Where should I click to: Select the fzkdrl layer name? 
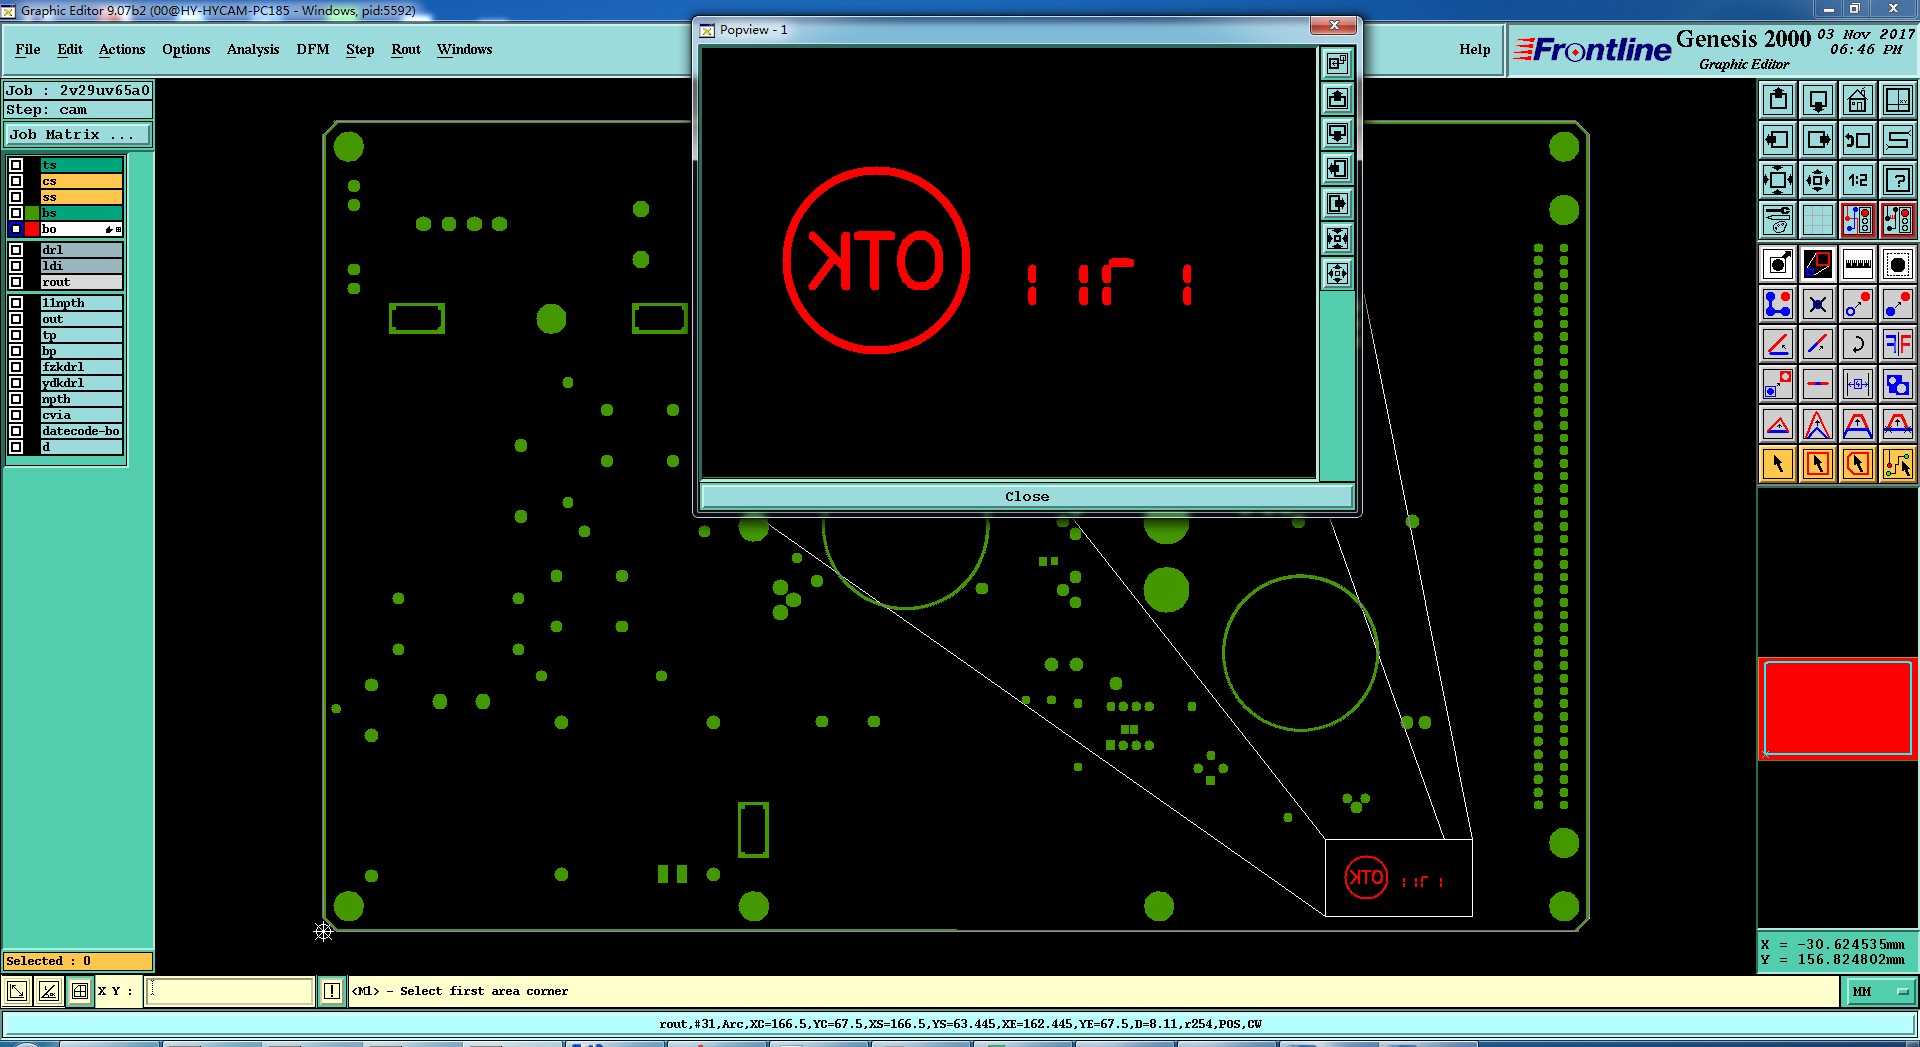[81, 367]
